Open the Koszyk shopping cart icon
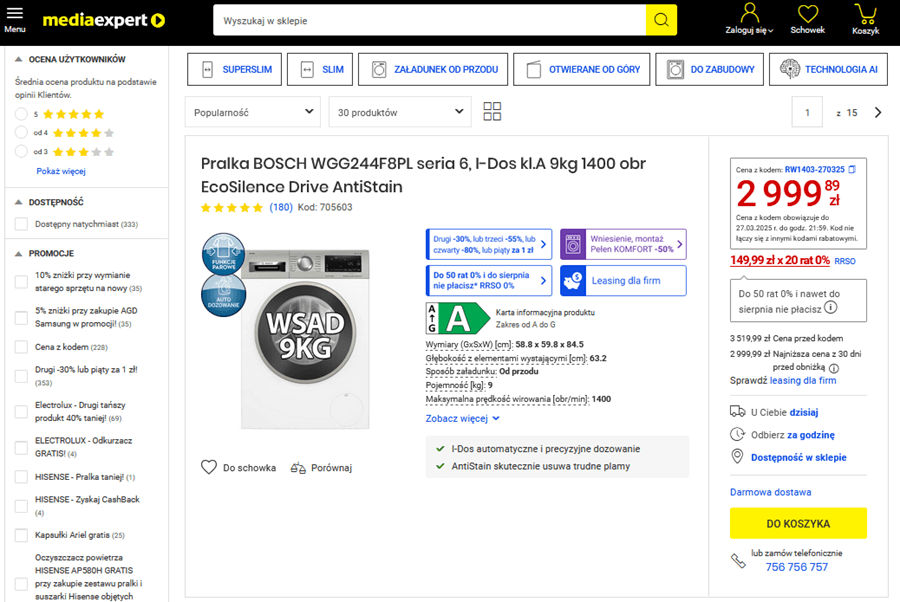Screen dimensions: 900x602 click(x=865, y=14)
